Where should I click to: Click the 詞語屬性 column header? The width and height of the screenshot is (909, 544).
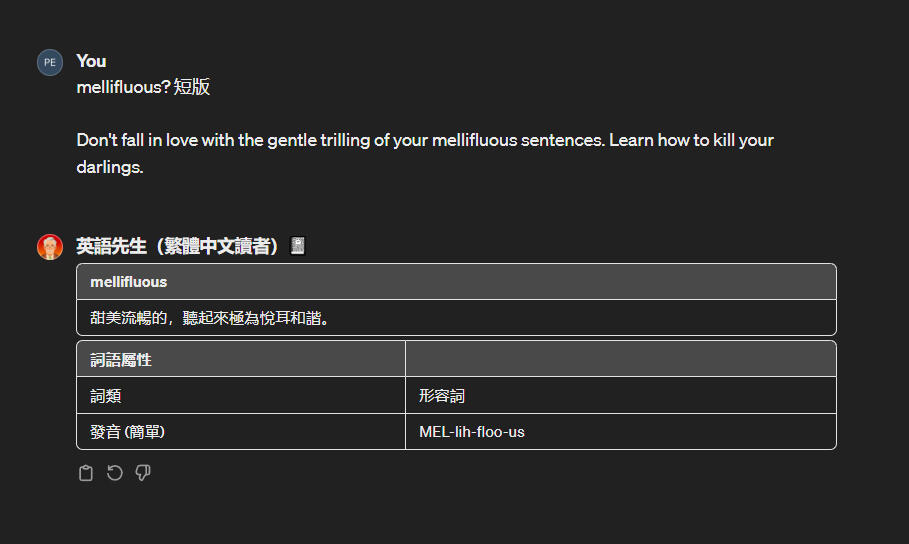[121, 360]
